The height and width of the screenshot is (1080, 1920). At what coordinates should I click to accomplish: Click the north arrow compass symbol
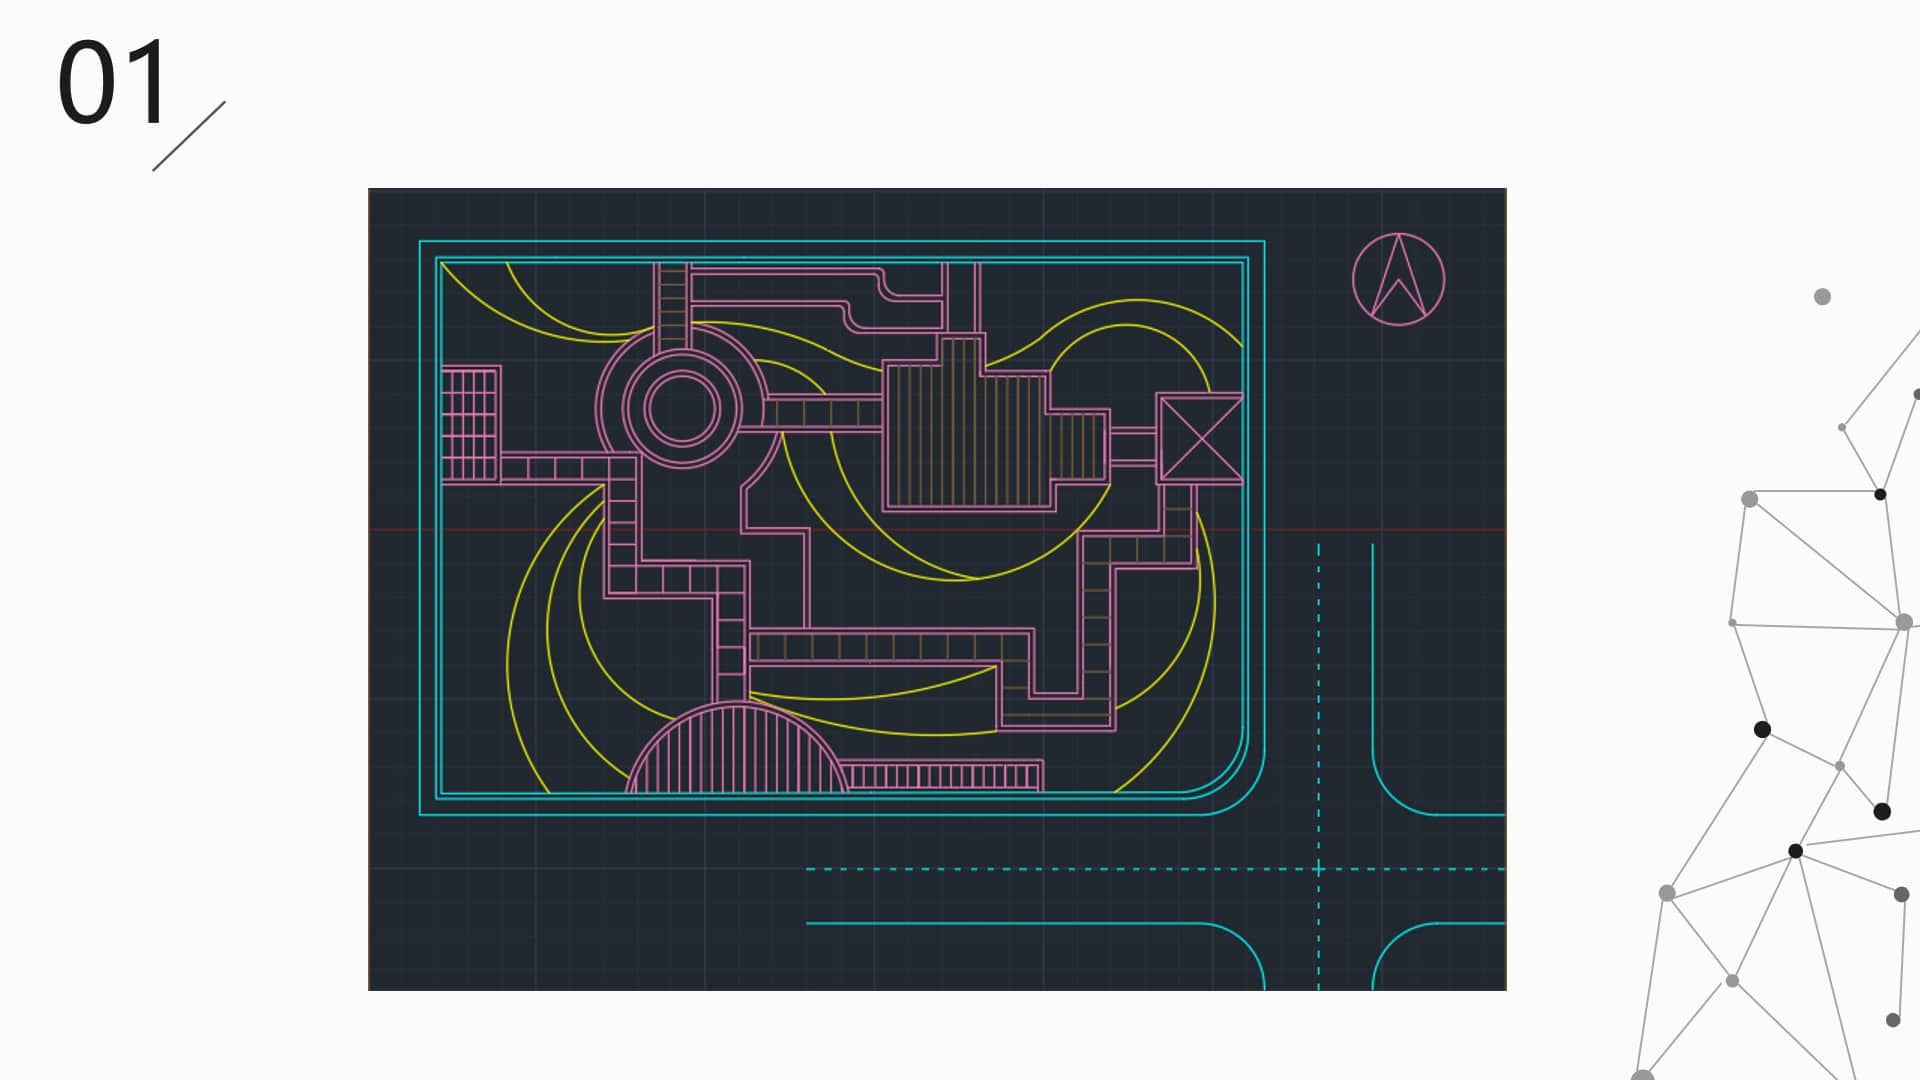[1398, 279]
